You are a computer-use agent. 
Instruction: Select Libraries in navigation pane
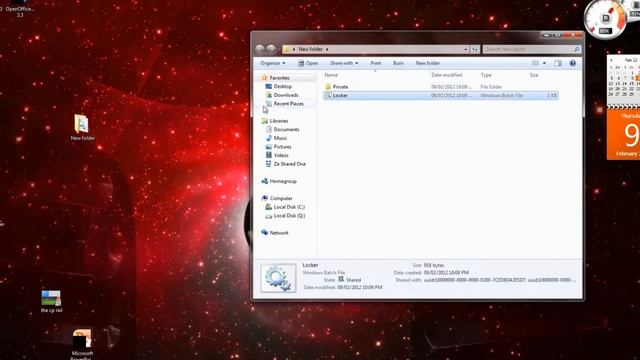(x=279, y=121)
